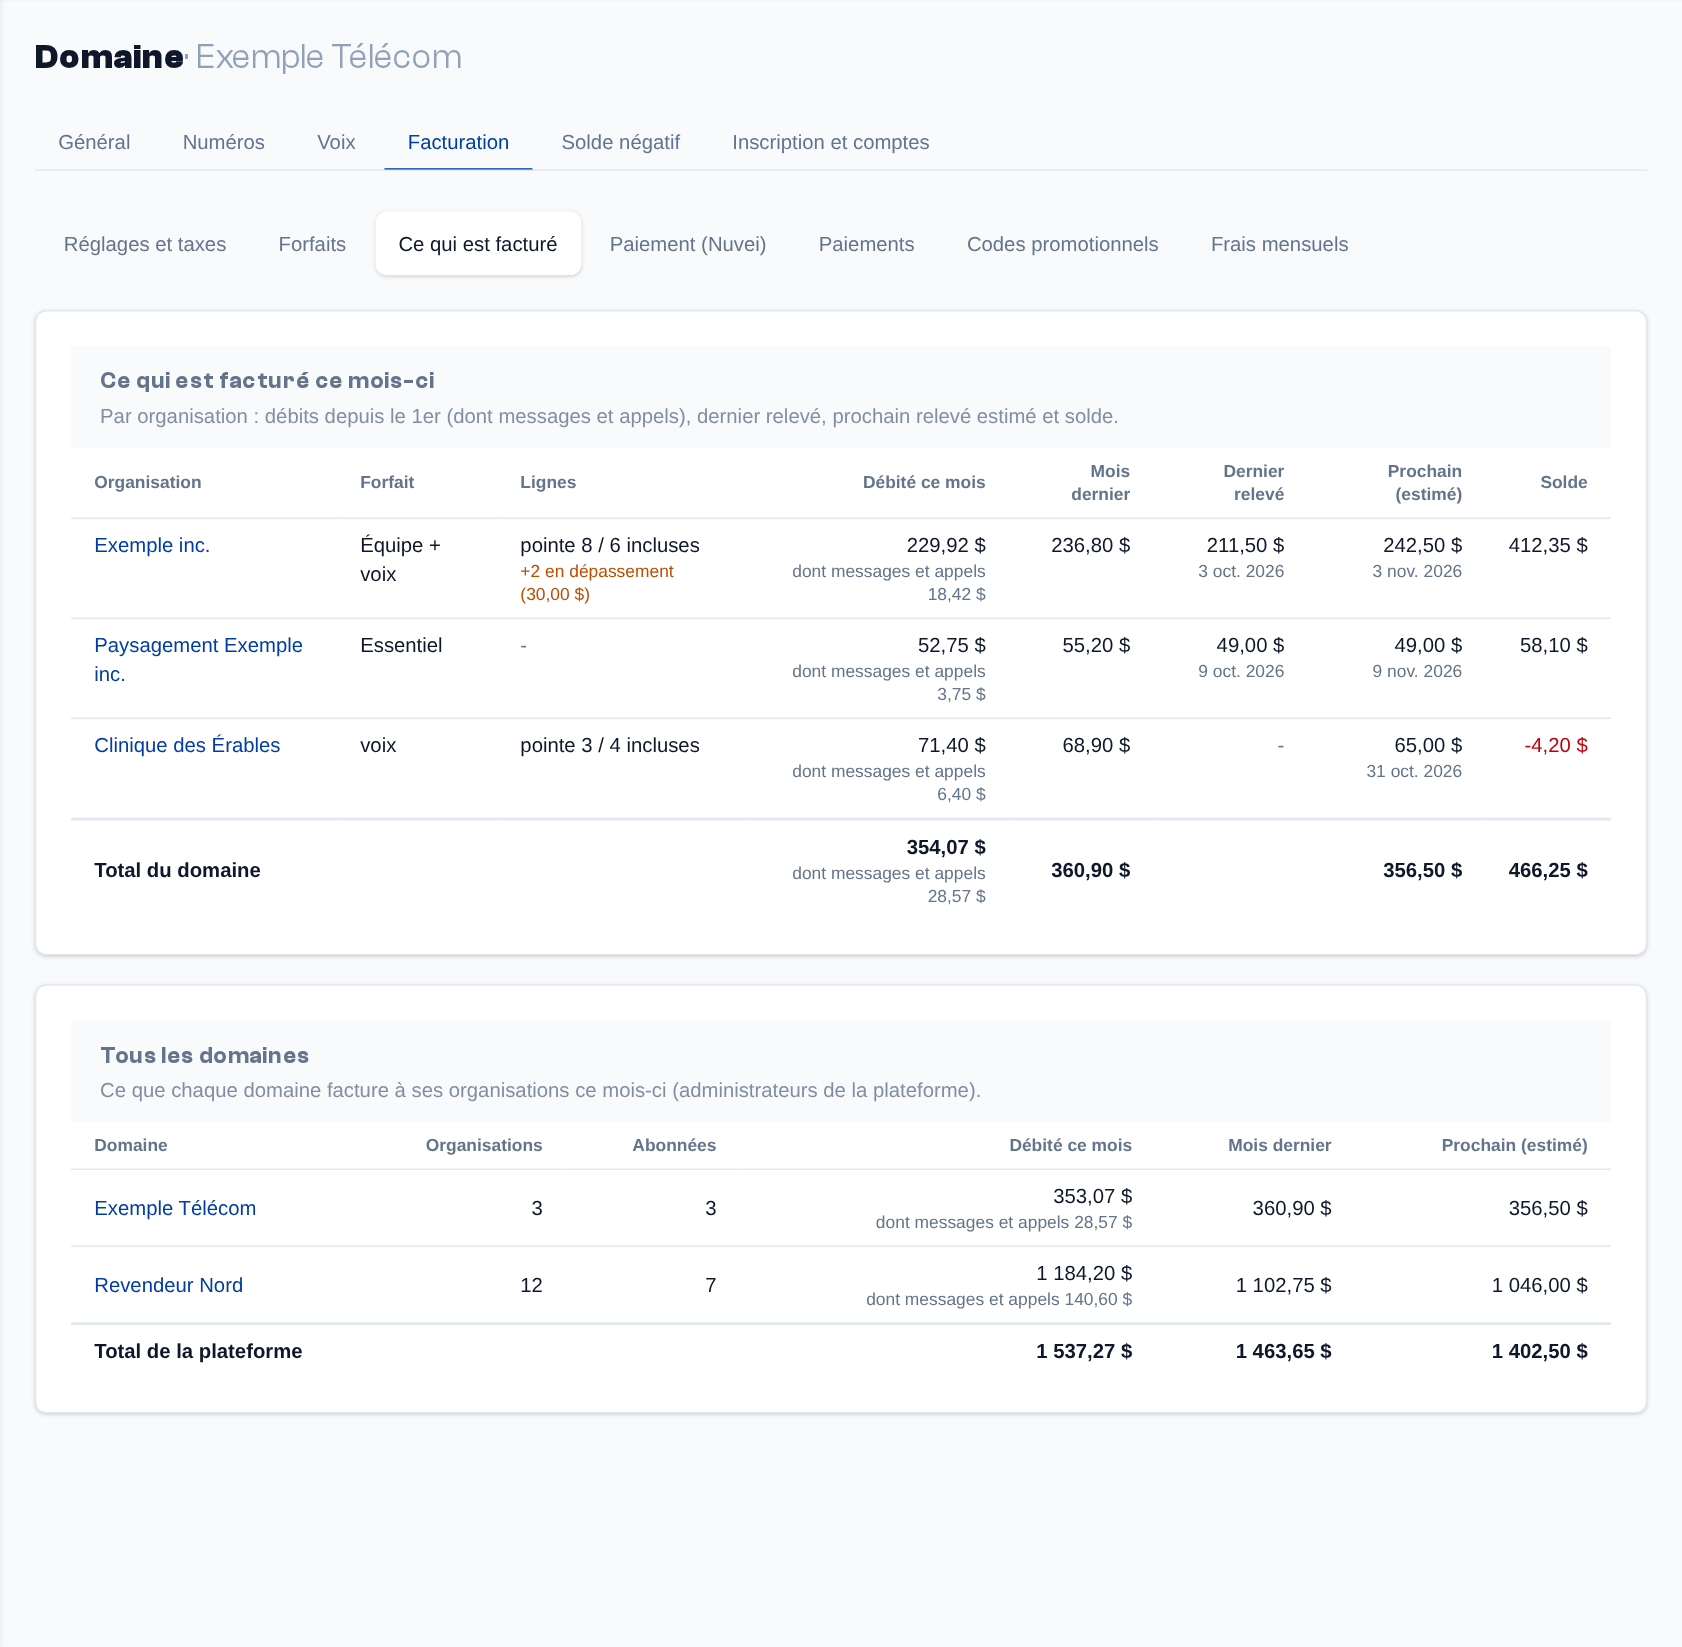Image resolution: width=1682 pixels, height=1647 pixels.
Task: Select the negative balance -4,20 $
Action: pos(1555,745)
